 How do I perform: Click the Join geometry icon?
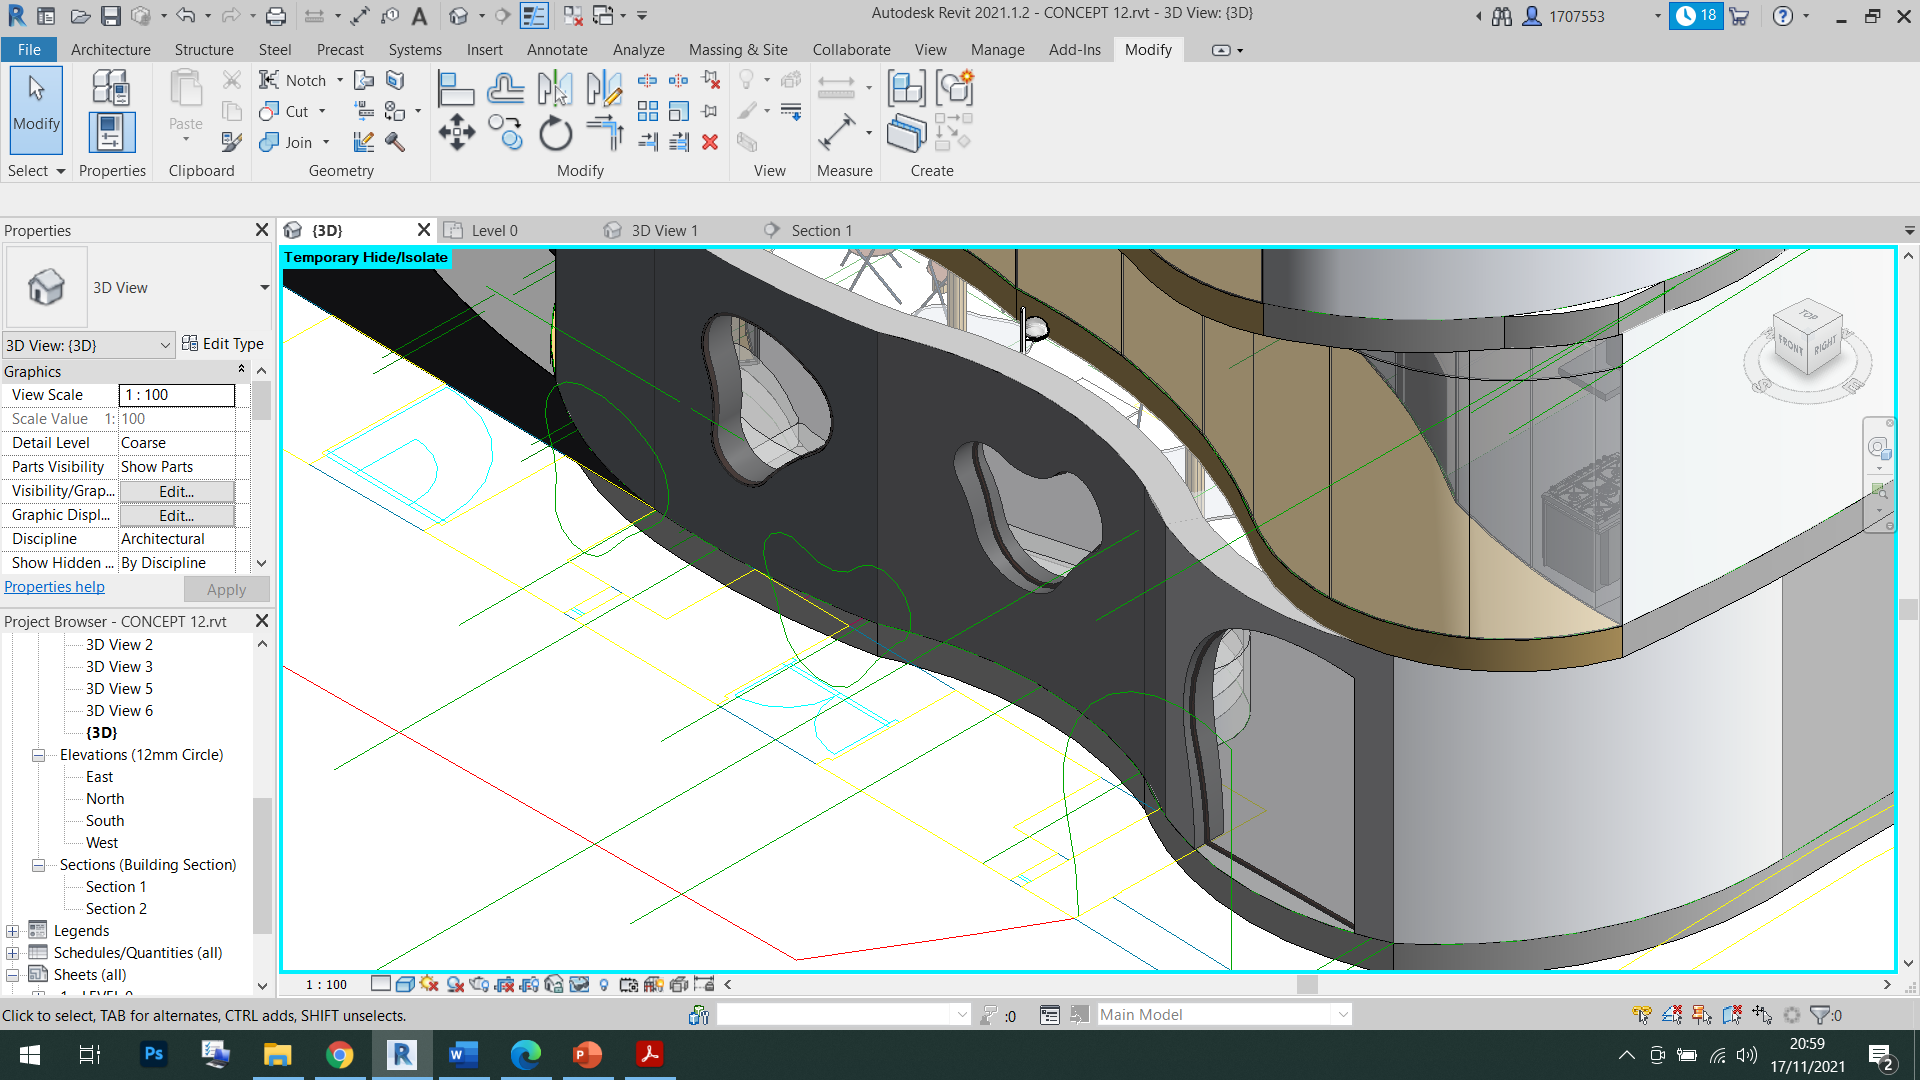269,142
